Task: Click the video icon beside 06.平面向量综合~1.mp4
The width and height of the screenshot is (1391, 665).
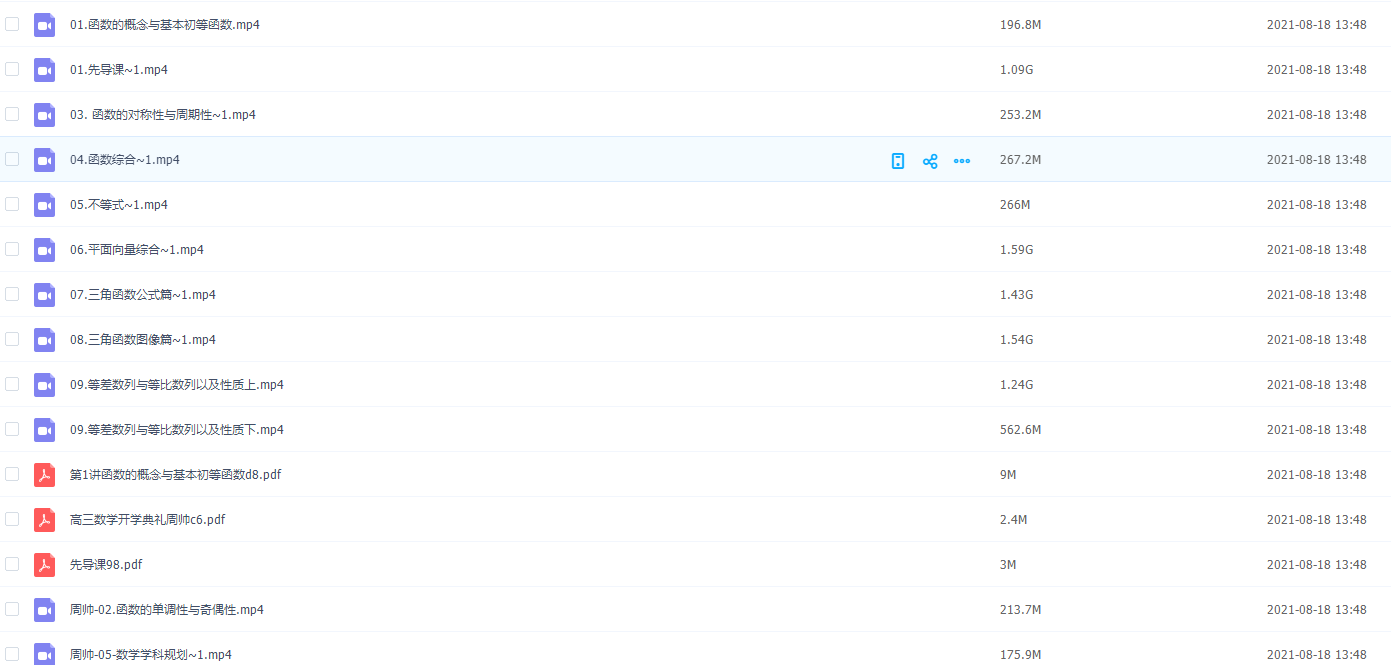Action: [44, 250]
